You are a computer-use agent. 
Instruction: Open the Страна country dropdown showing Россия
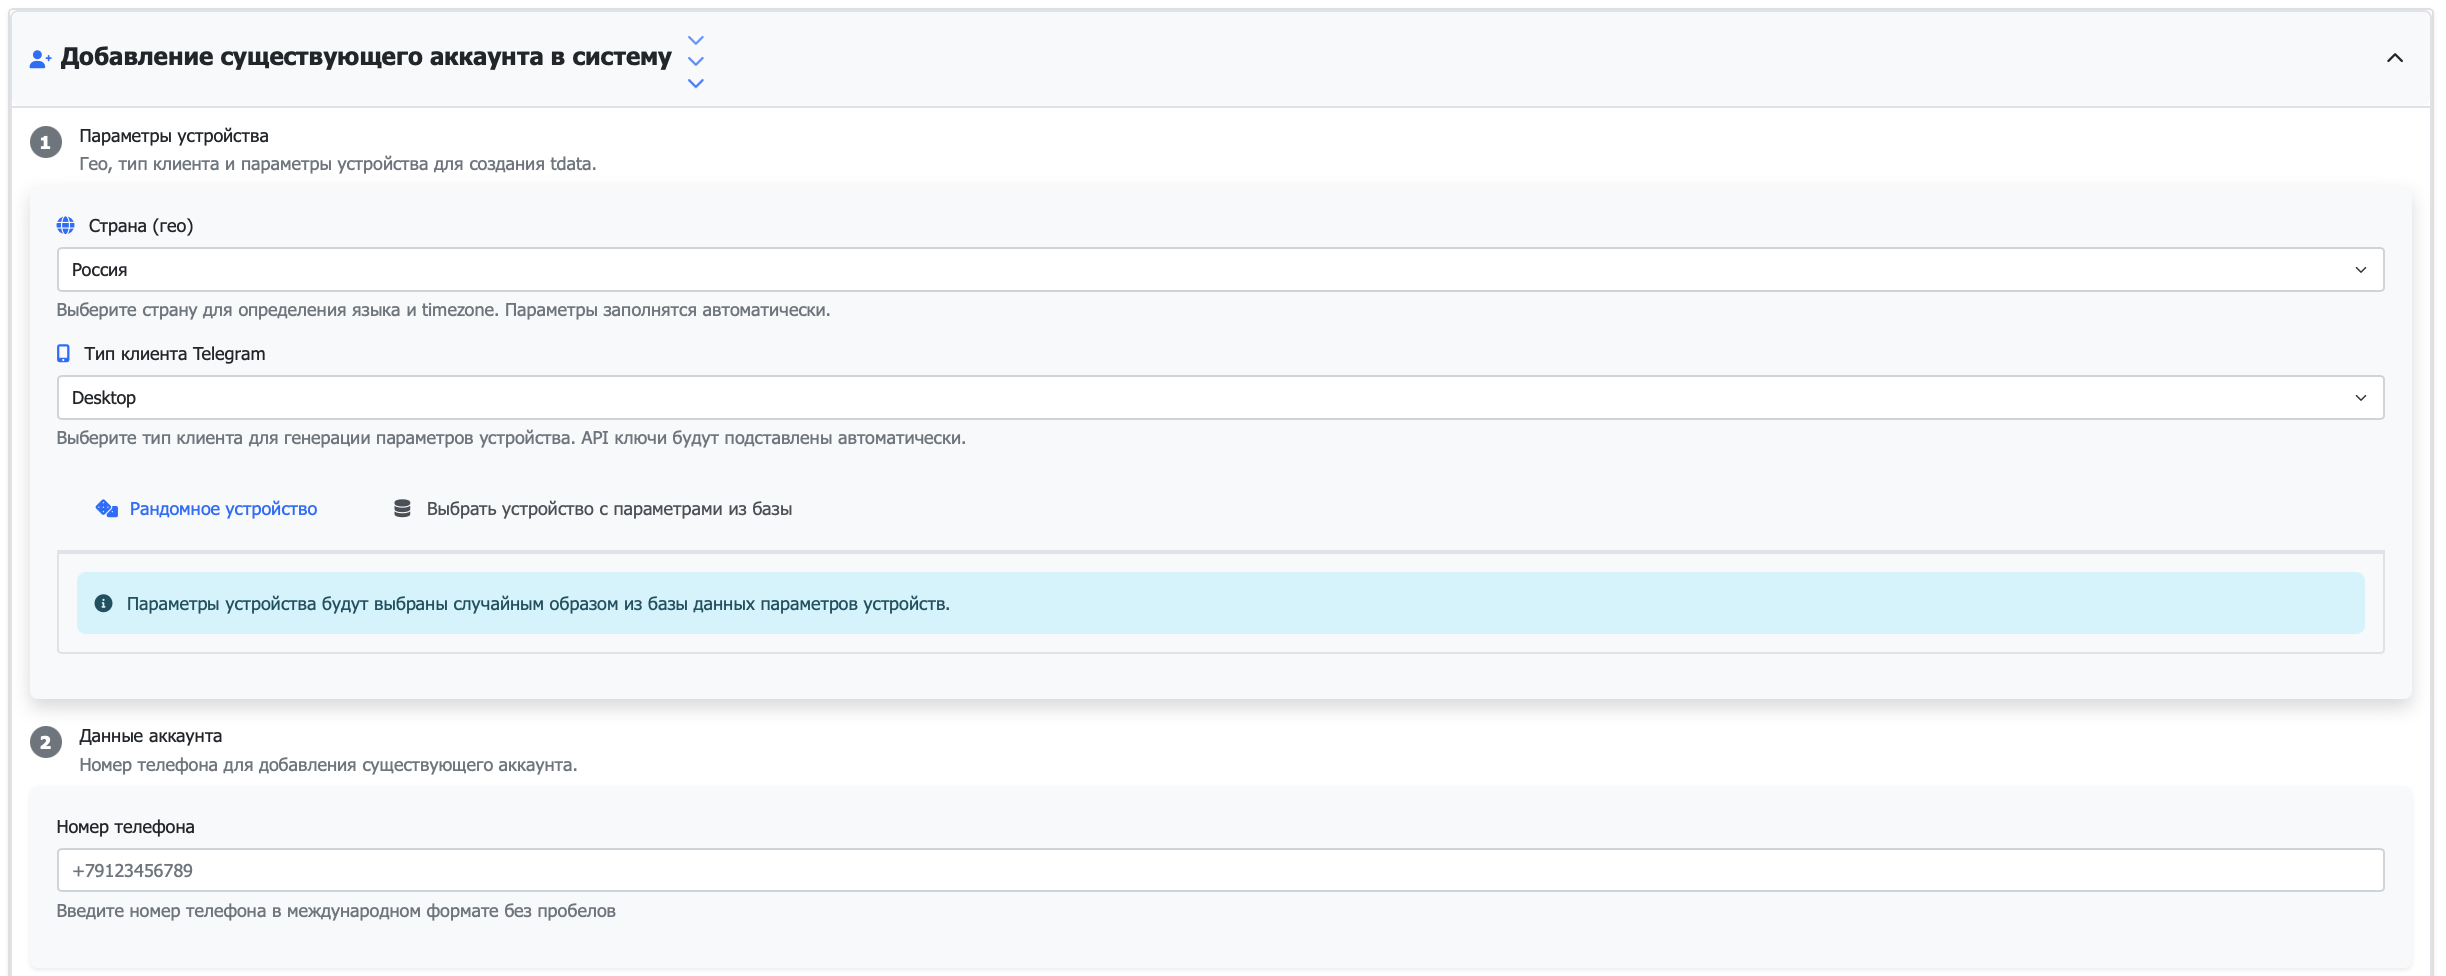tap(1220, 270)
